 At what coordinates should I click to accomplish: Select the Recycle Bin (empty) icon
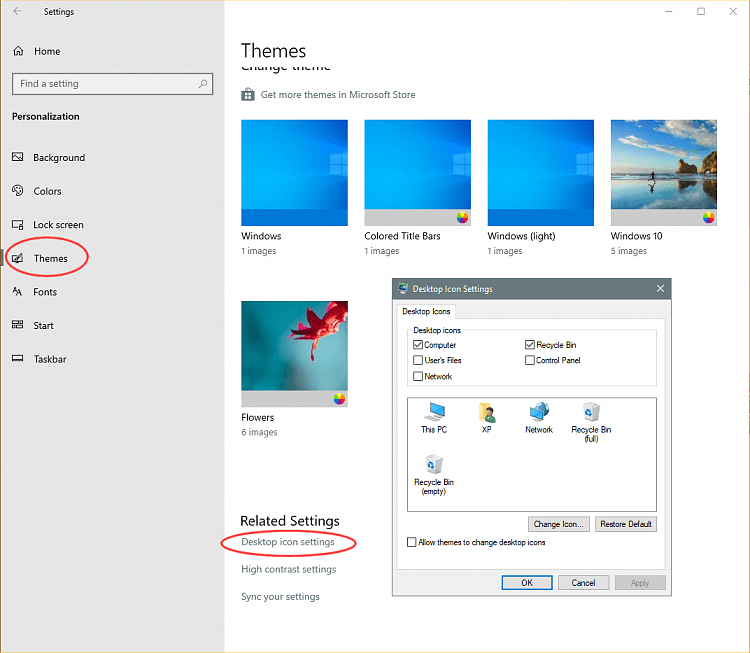pos(434,465)
